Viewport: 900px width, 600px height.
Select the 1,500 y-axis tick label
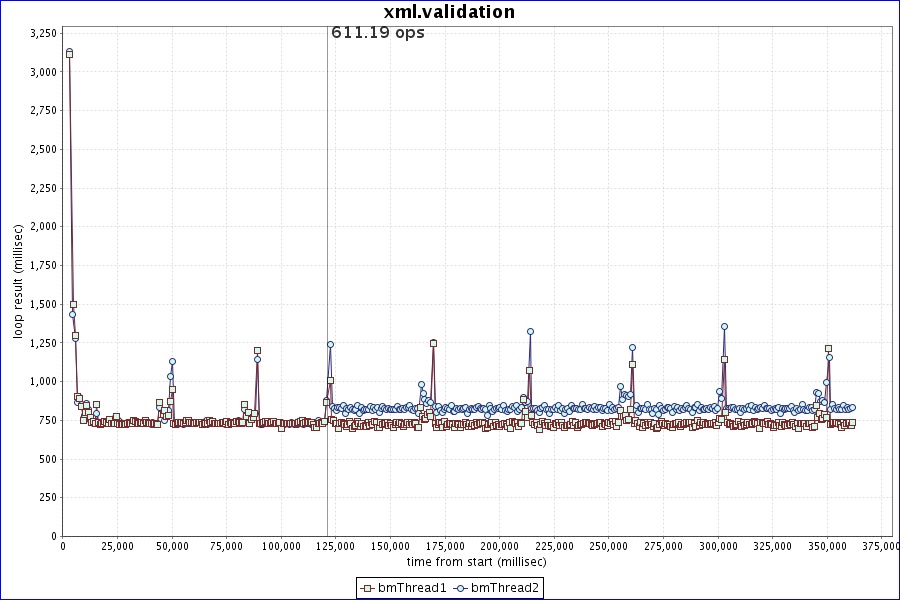(x=41, y=304)
